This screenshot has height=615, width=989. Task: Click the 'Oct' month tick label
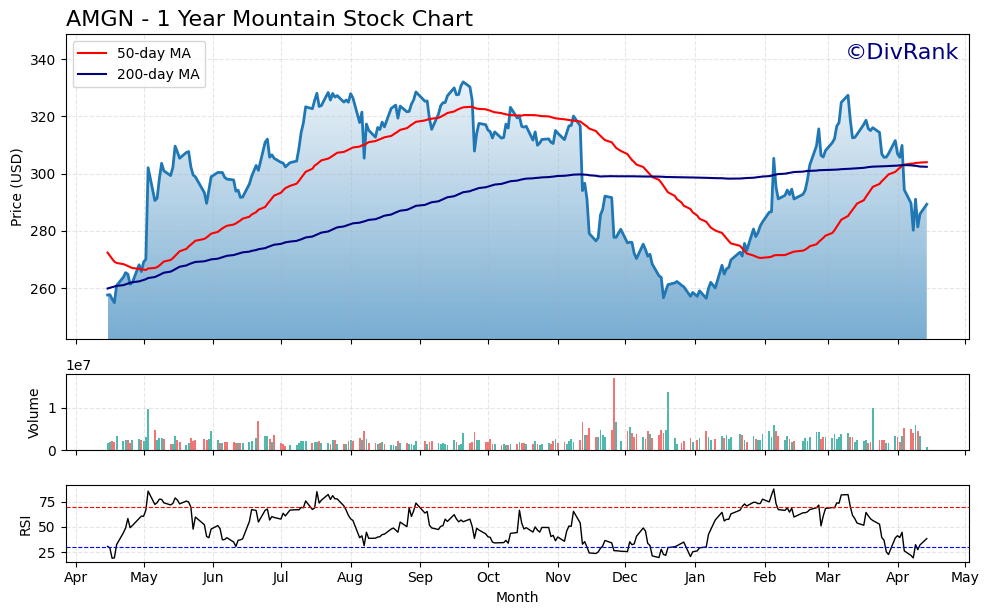pos(488,577)
